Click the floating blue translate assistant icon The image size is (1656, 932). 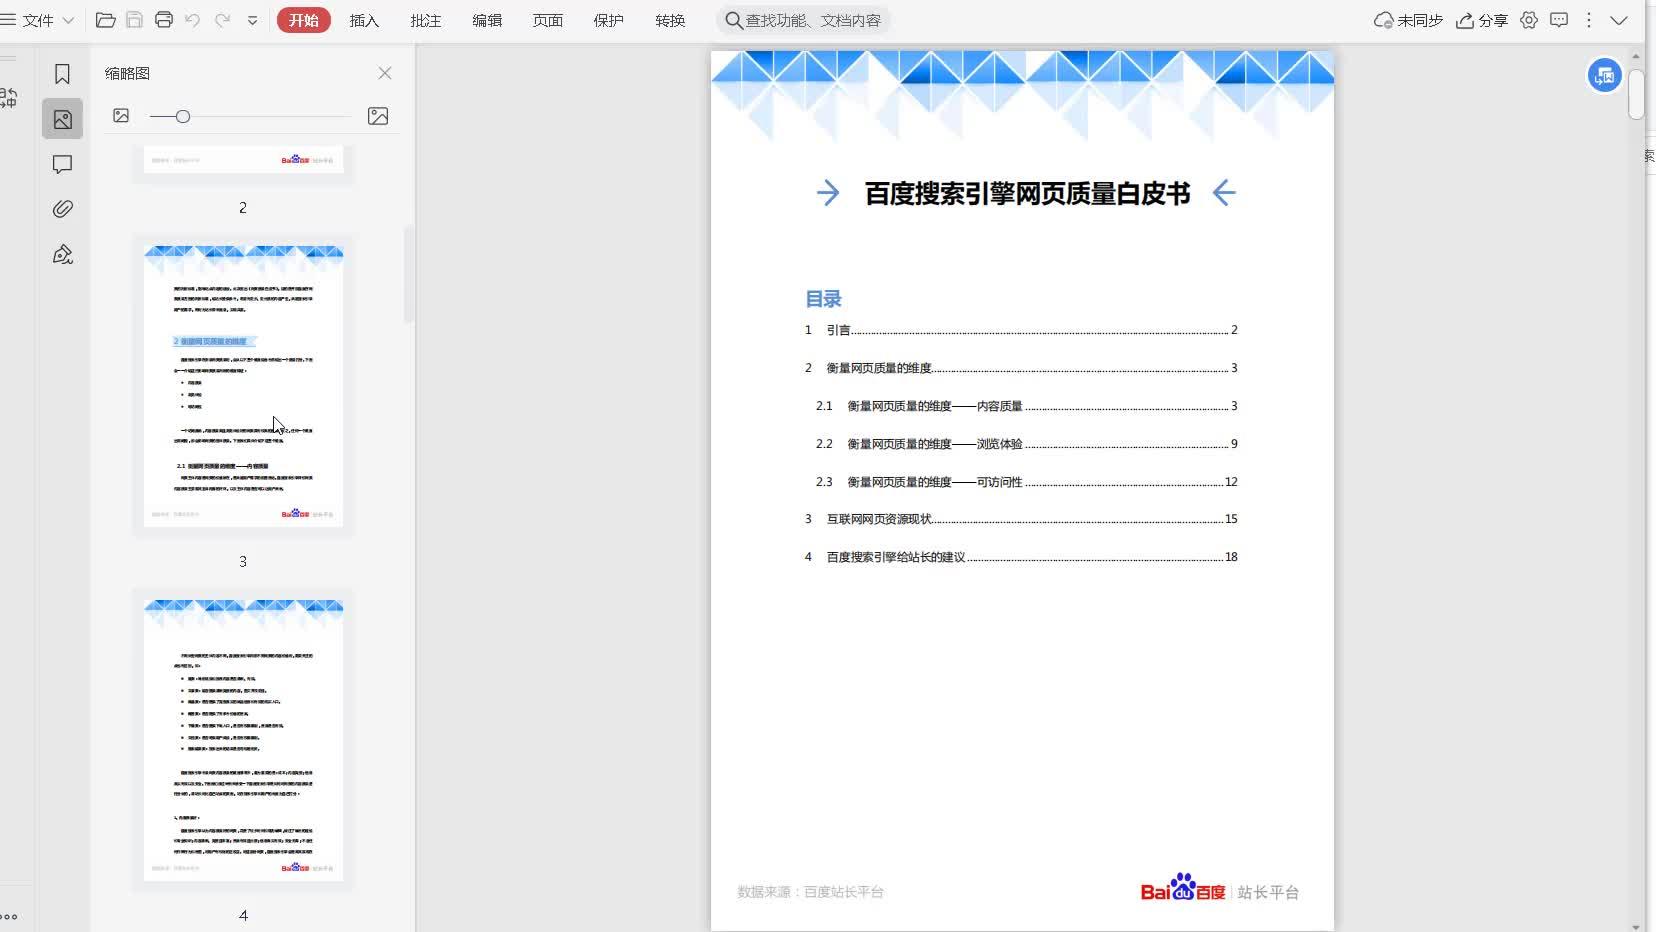pyautogui.click(x=1604, y=75)
